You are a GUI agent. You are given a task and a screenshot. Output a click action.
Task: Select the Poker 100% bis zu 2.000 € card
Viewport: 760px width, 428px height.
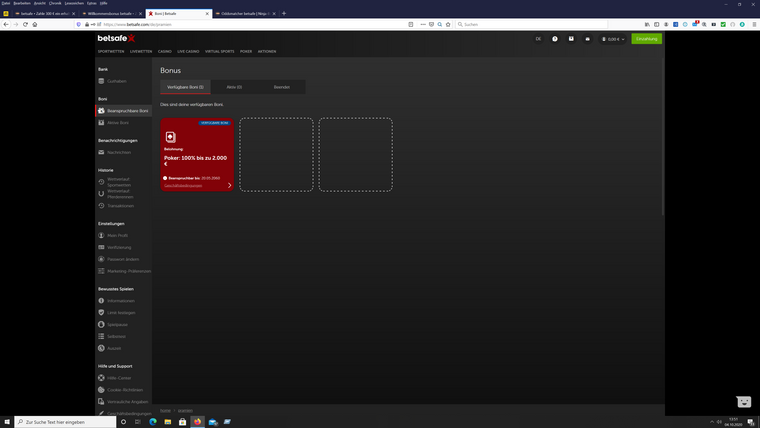[197, 154]
